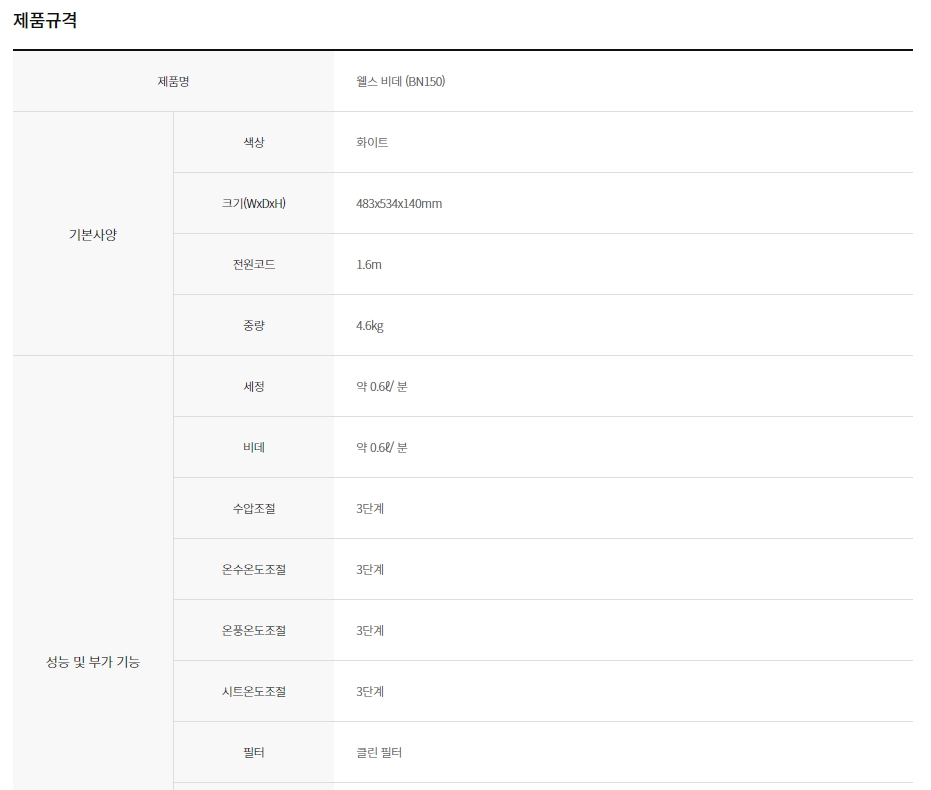Image resolution: width=931 pixels, height=790 pixels.
Task: Select the 4.6kg weight value
Action: pos(370,325)
